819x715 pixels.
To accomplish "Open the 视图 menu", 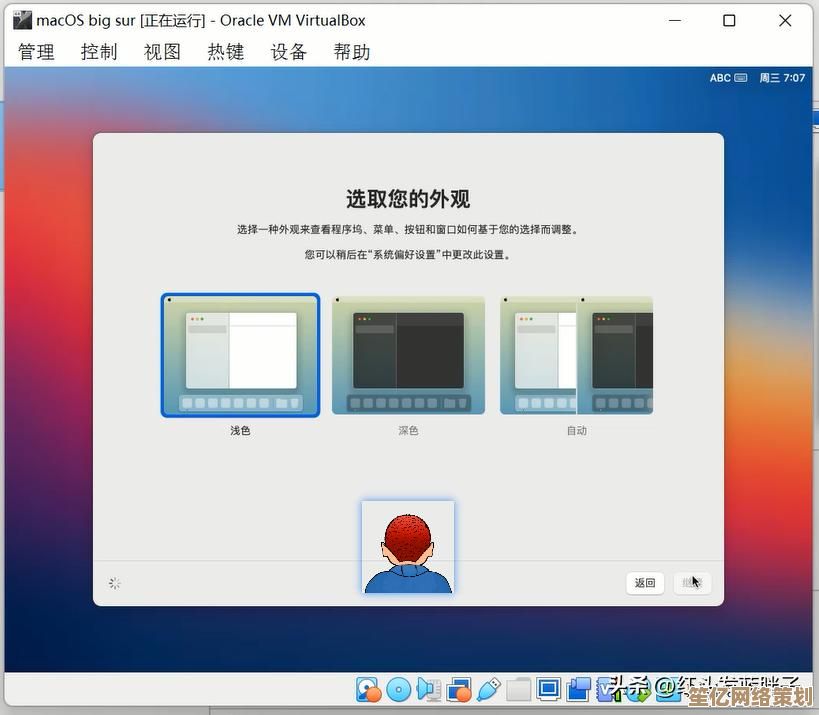I will click(162, 52).
